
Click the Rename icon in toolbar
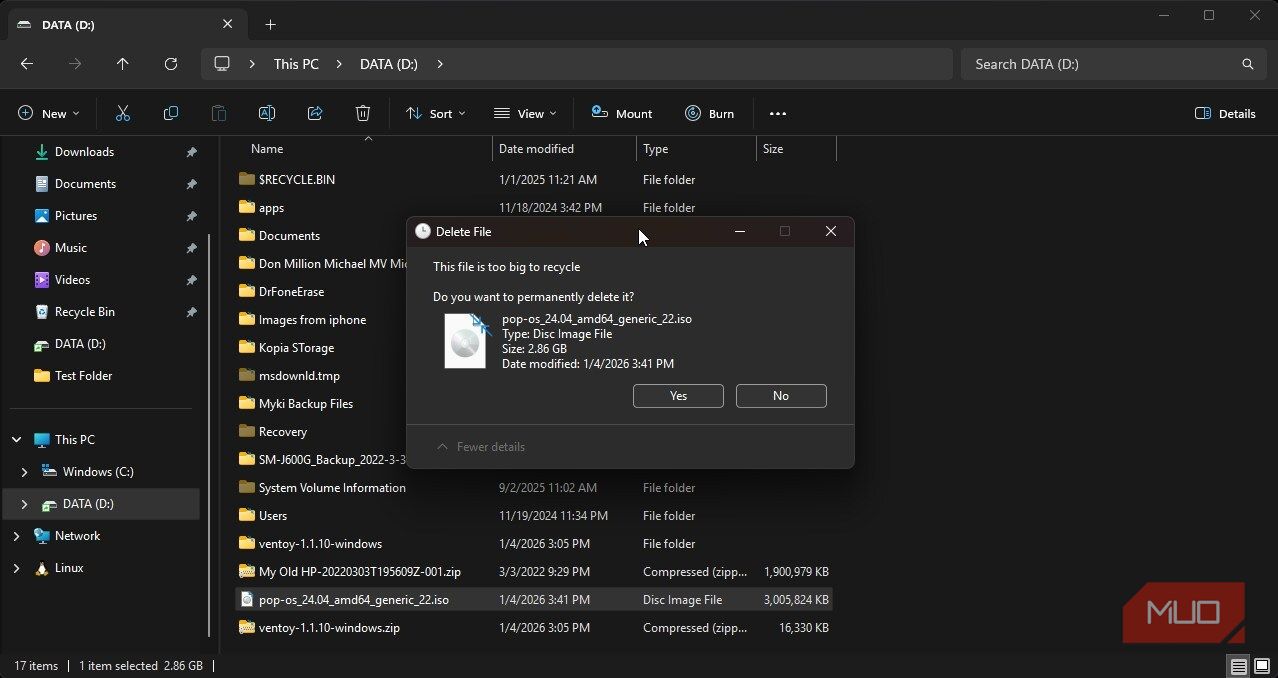click(x=267, y=114)
